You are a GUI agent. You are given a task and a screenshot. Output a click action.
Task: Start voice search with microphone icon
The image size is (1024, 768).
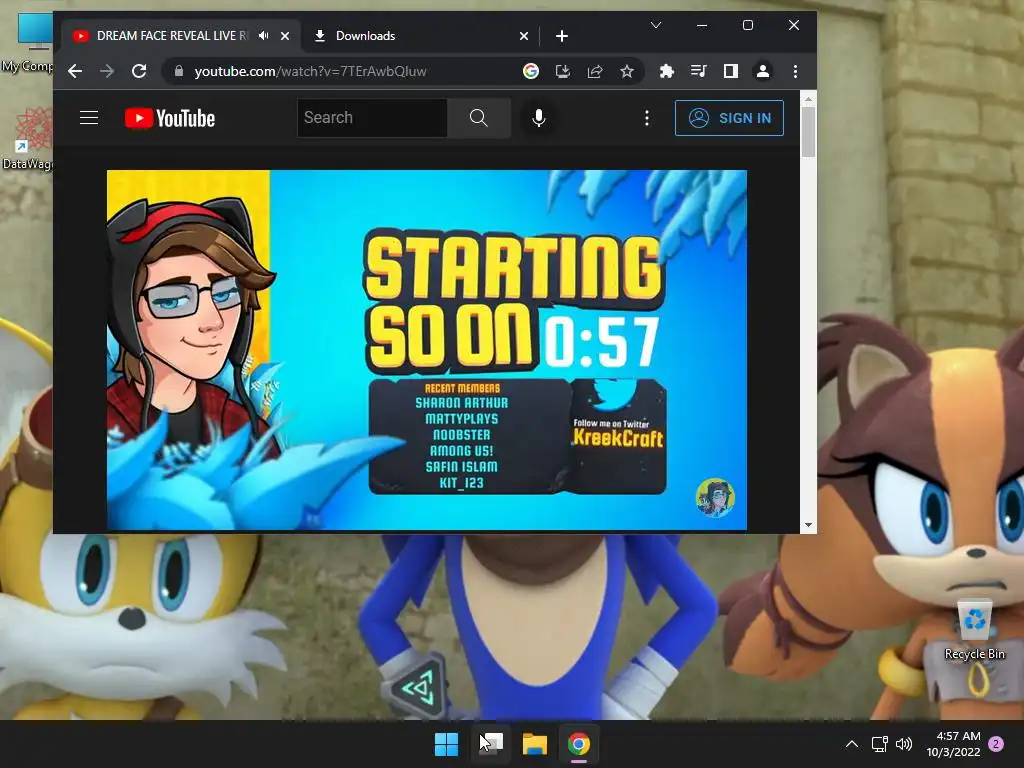[x=539, y=118]
